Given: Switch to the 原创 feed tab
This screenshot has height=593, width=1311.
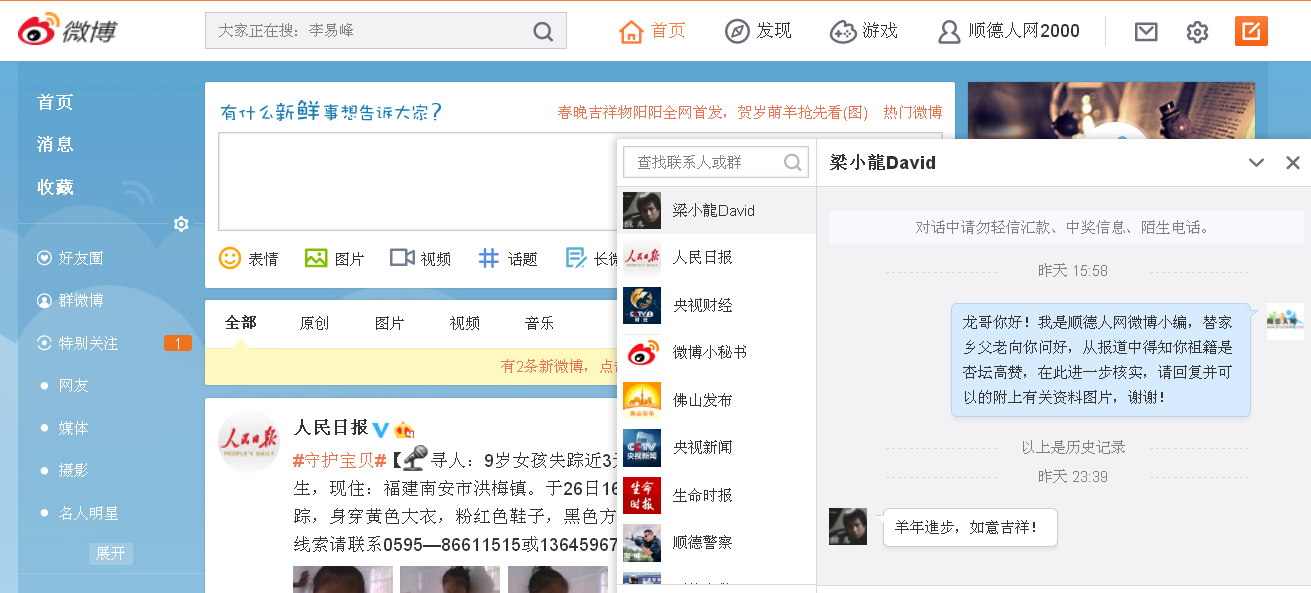Looking at the screenshot, I should (x=314, y=323).
